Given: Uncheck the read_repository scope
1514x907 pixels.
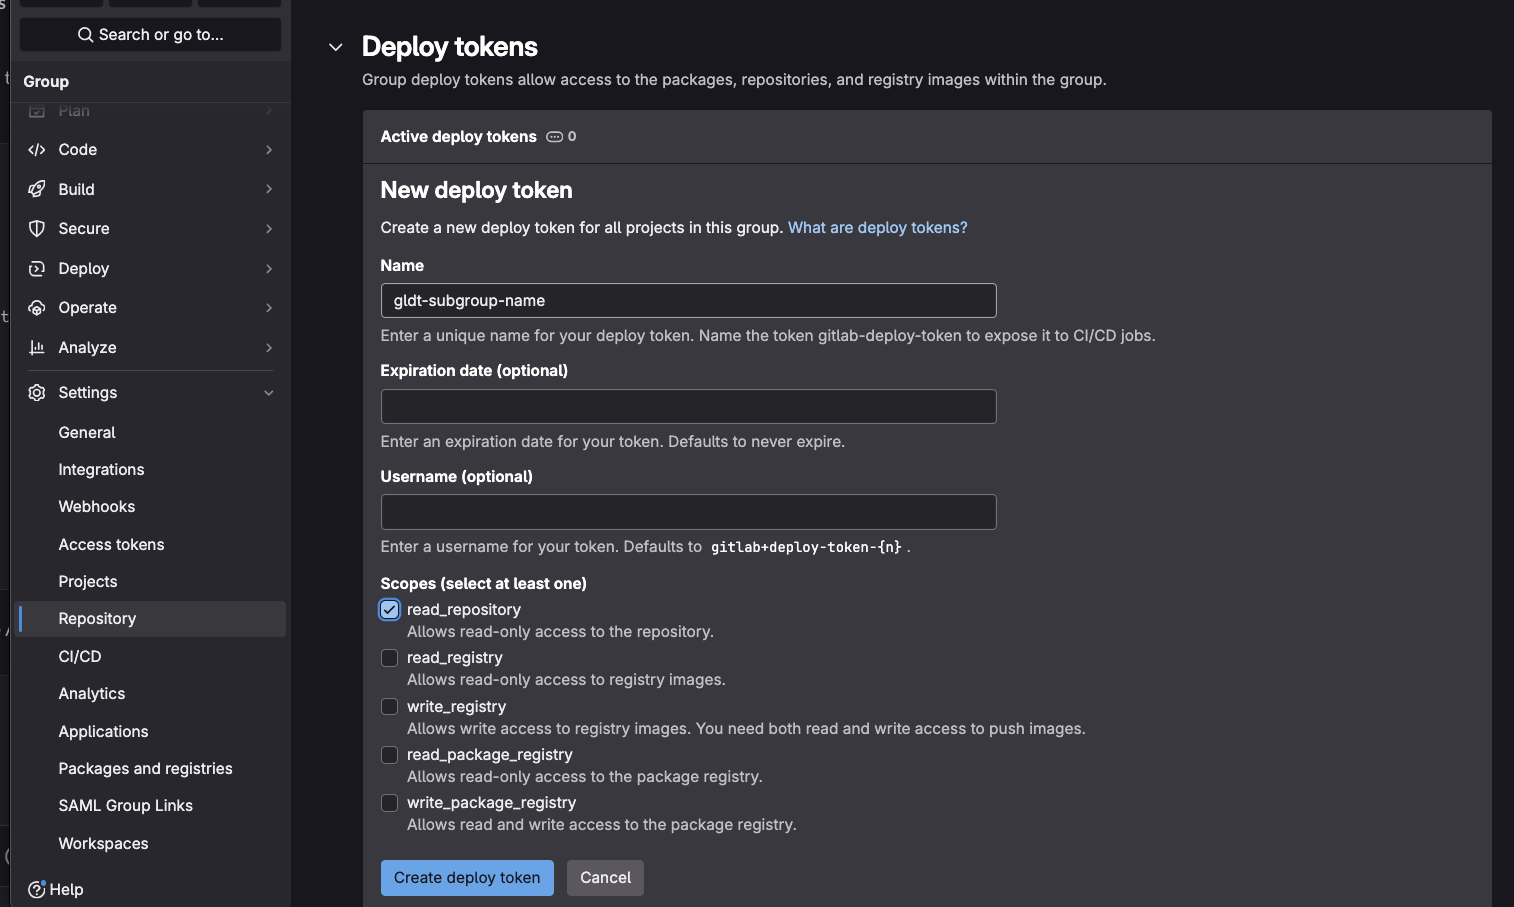Looking at the screenshot, I should point(389,609).
